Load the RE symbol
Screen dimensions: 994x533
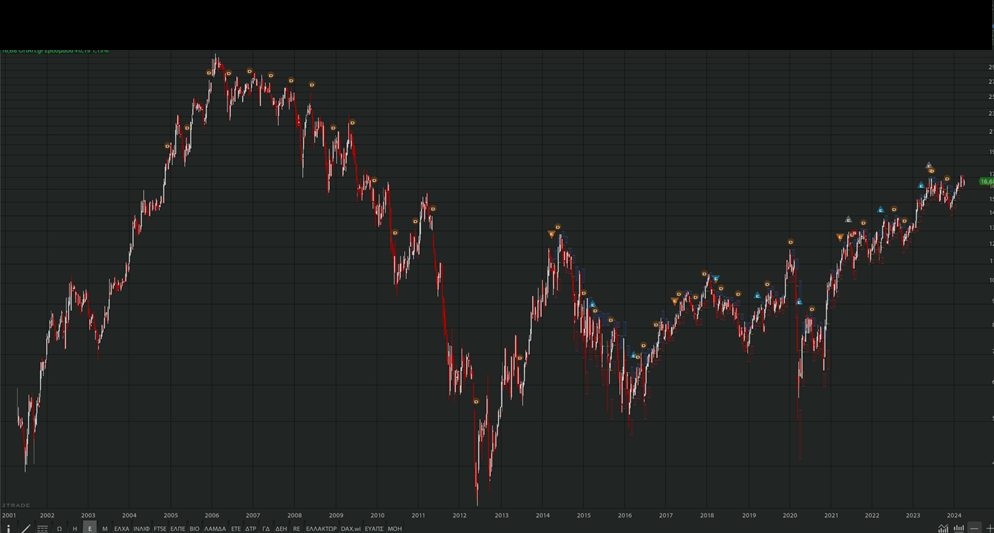click(x=296, y=529)
